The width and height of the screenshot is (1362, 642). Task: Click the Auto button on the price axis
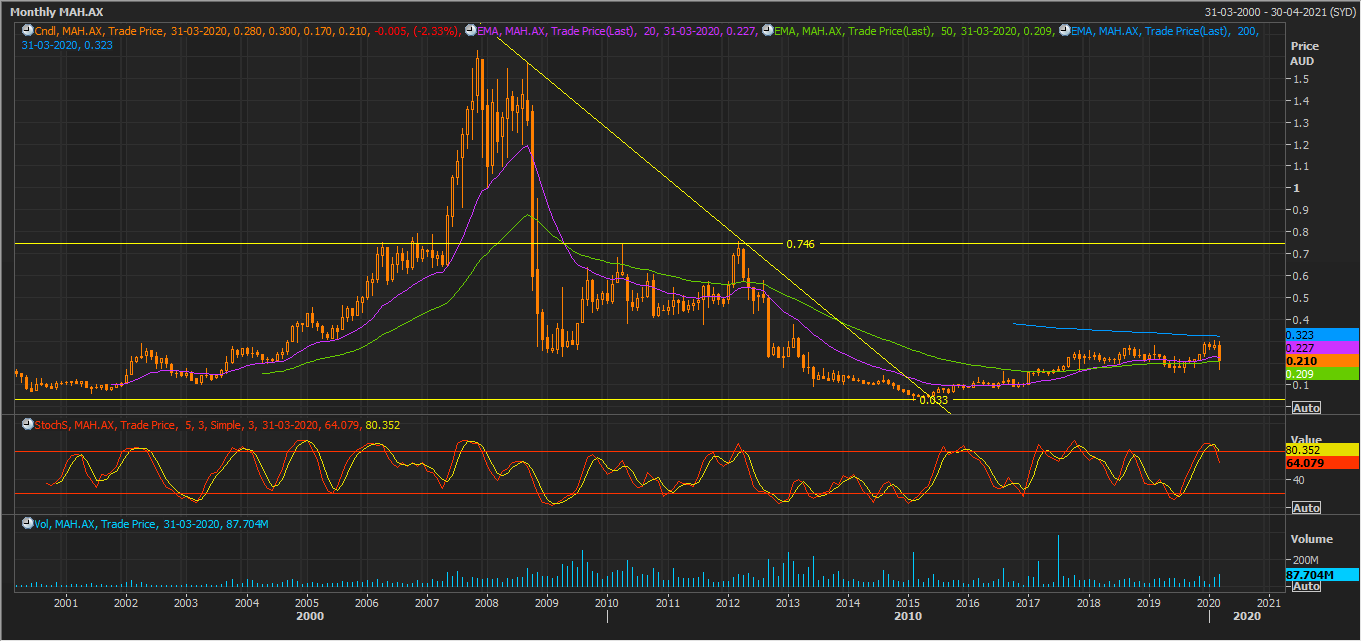coord(1306,408)
